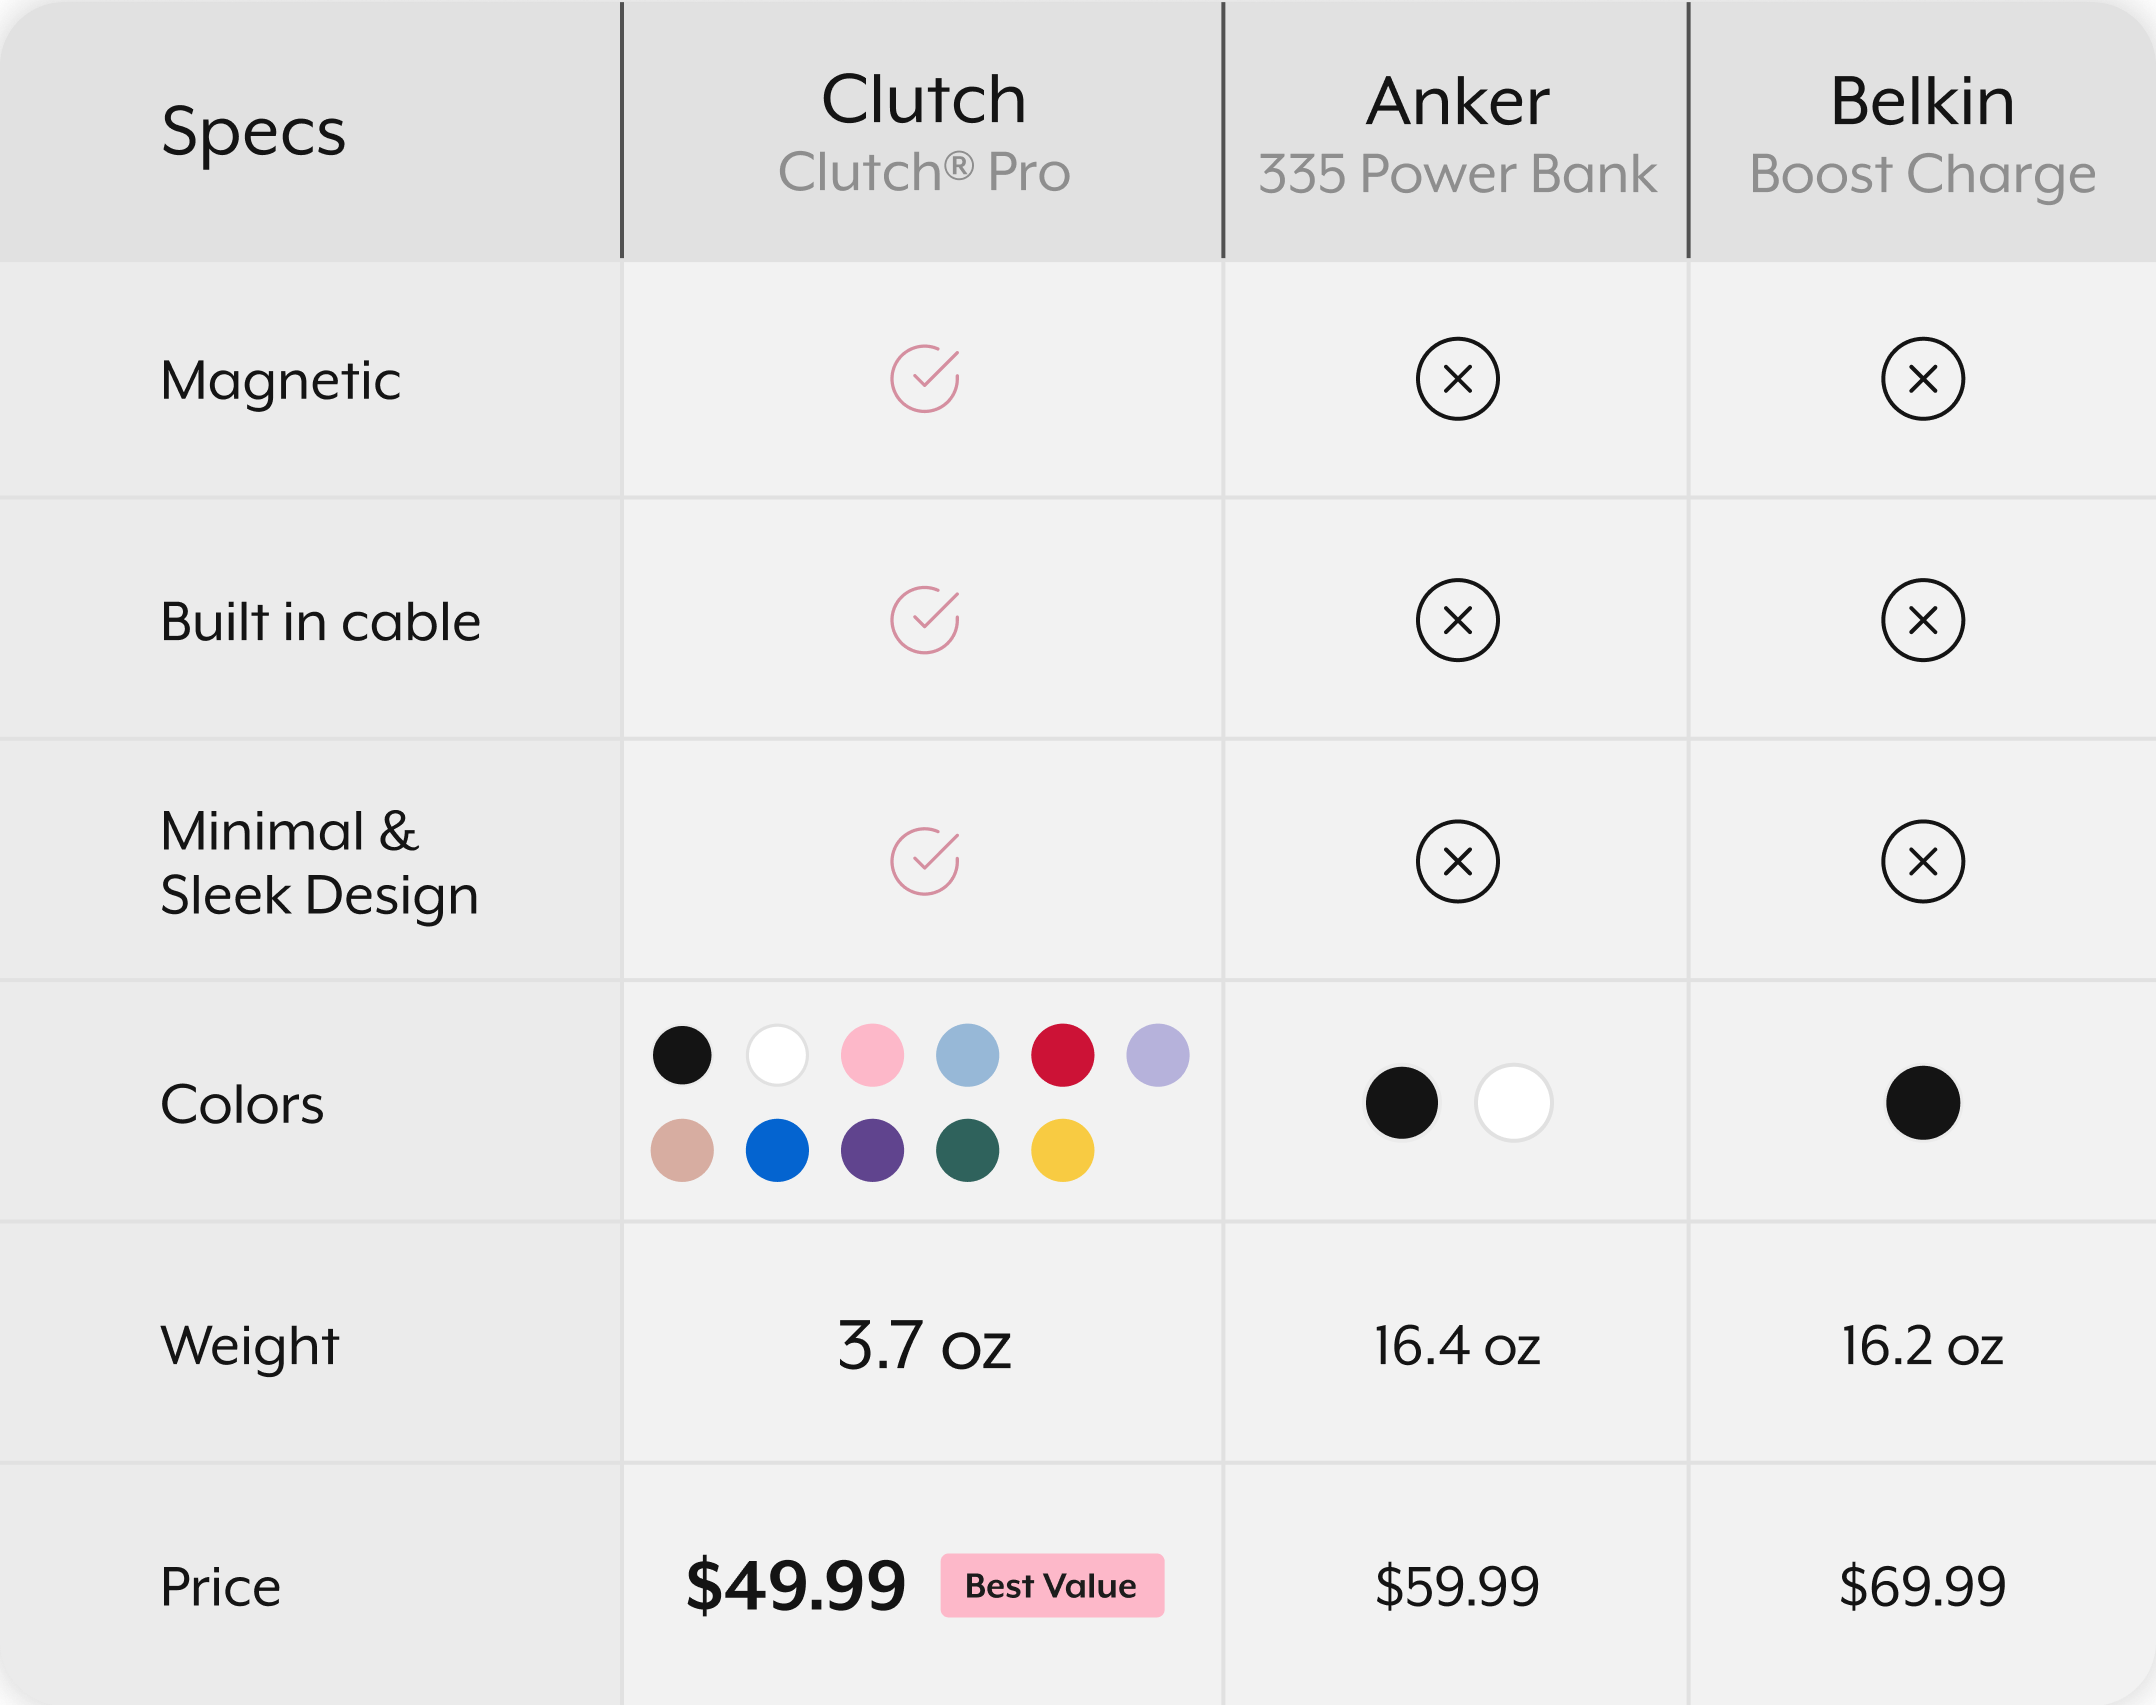Click the Clutch Magnetic checkmark icon
This screenshot has height=1705, width=2156.
pyautogui.click(x=925, y=379)
